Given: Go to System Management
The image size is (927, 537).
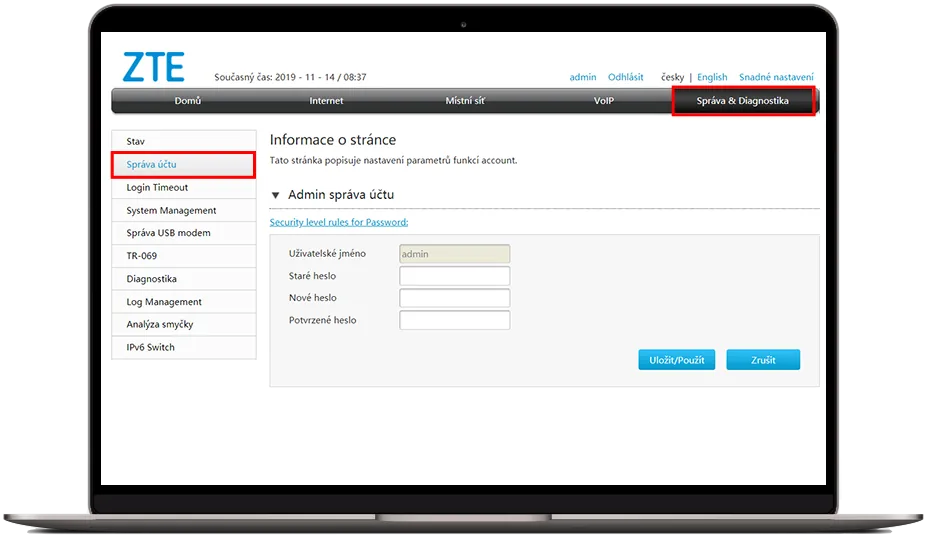Looking at the screenshot, I should click(184, 211).
